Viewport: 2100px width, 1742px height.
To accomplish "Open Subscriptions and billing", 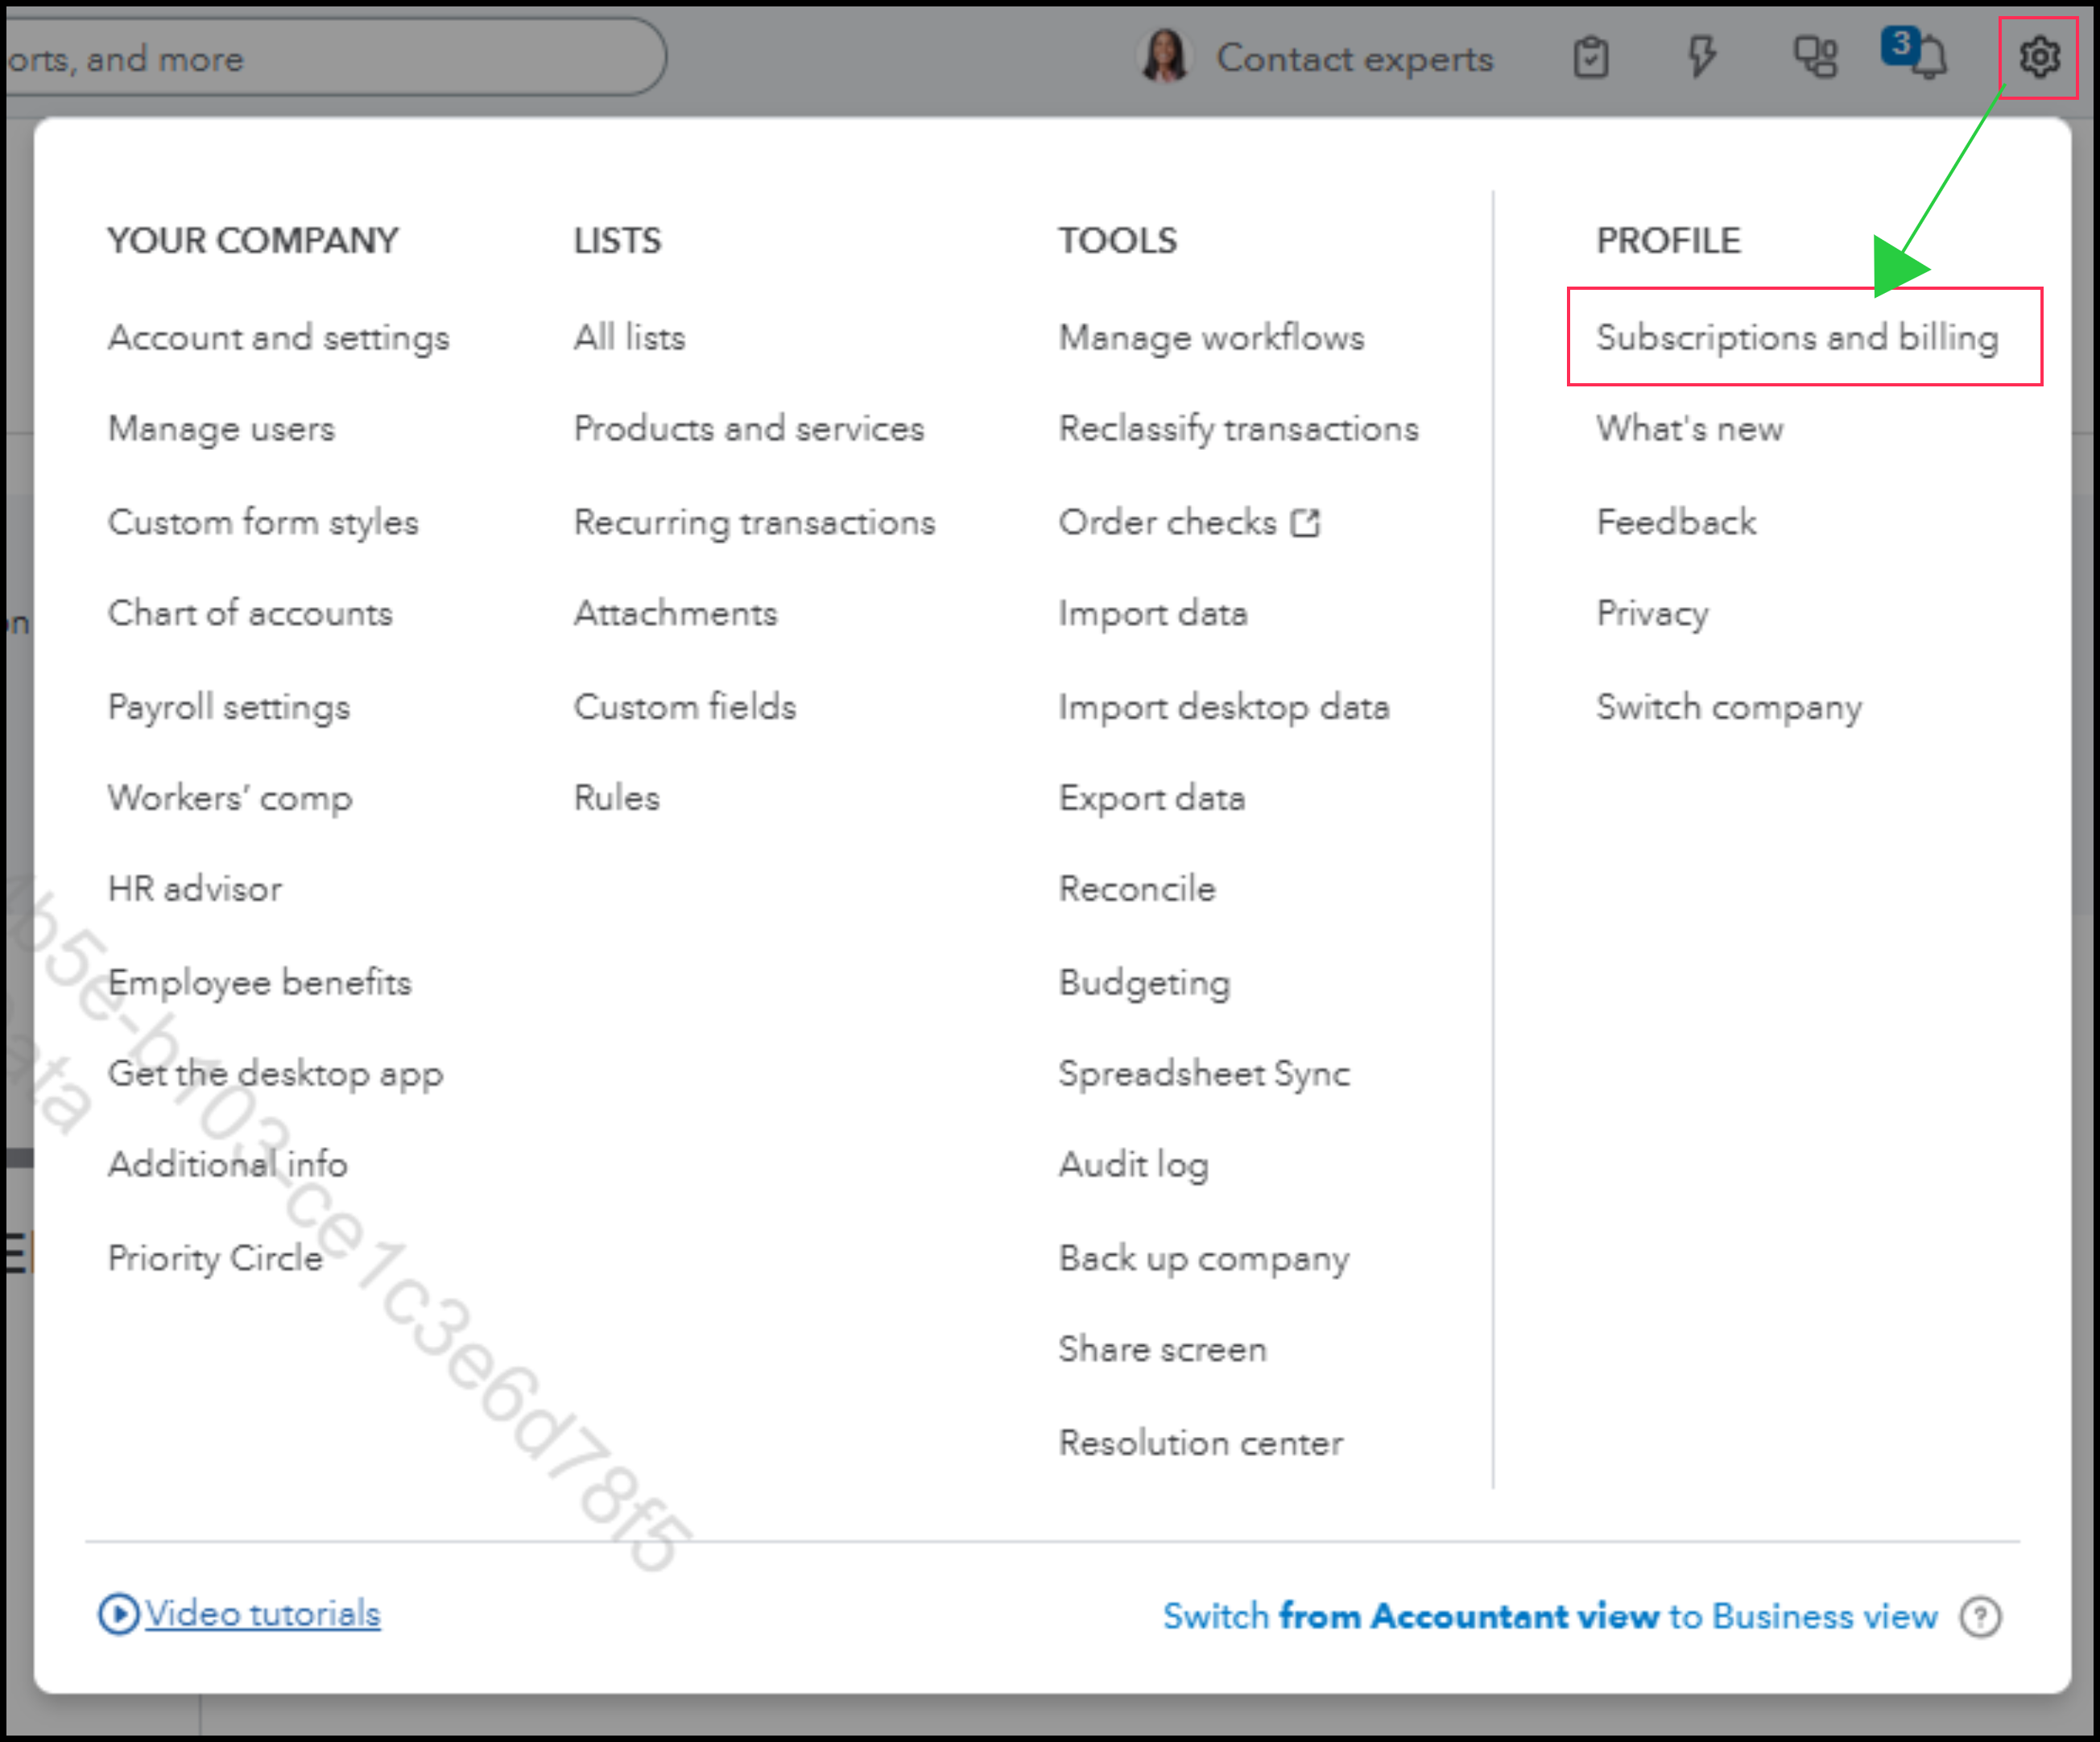I will click(1797, 338).
